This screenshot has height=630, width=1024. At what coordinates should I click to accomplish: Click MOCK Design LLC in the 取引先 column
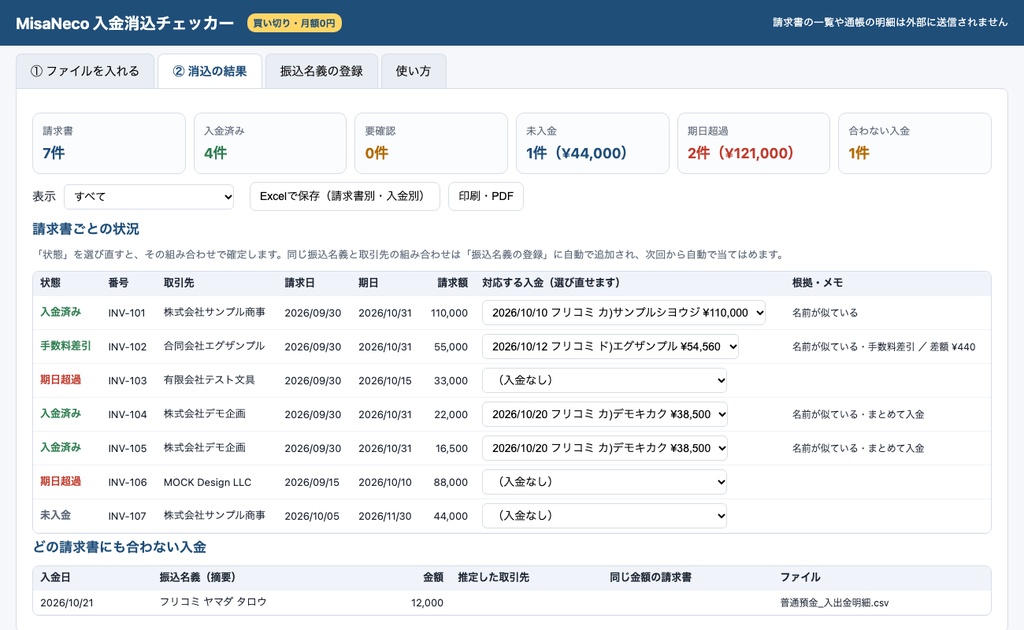coord(207,482)
